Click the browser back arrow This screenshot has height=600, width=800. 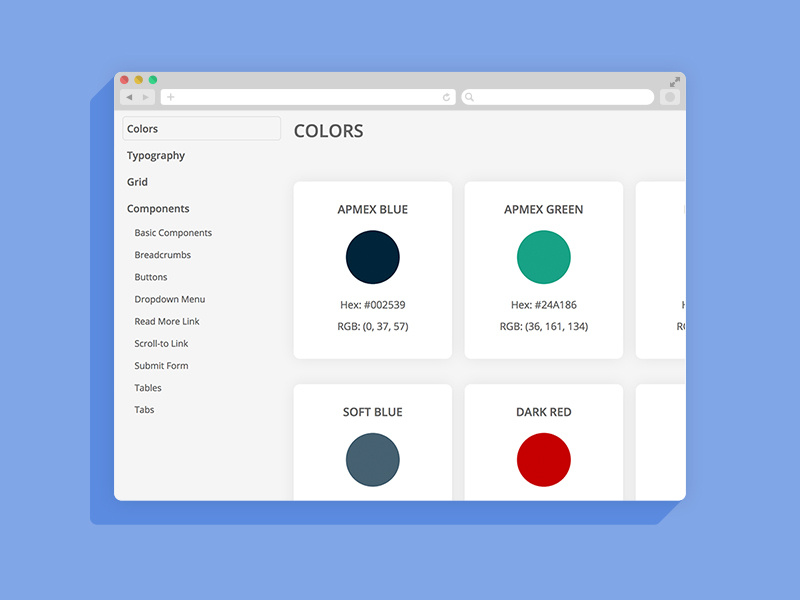pyautogui.click(x=129, y=97)
